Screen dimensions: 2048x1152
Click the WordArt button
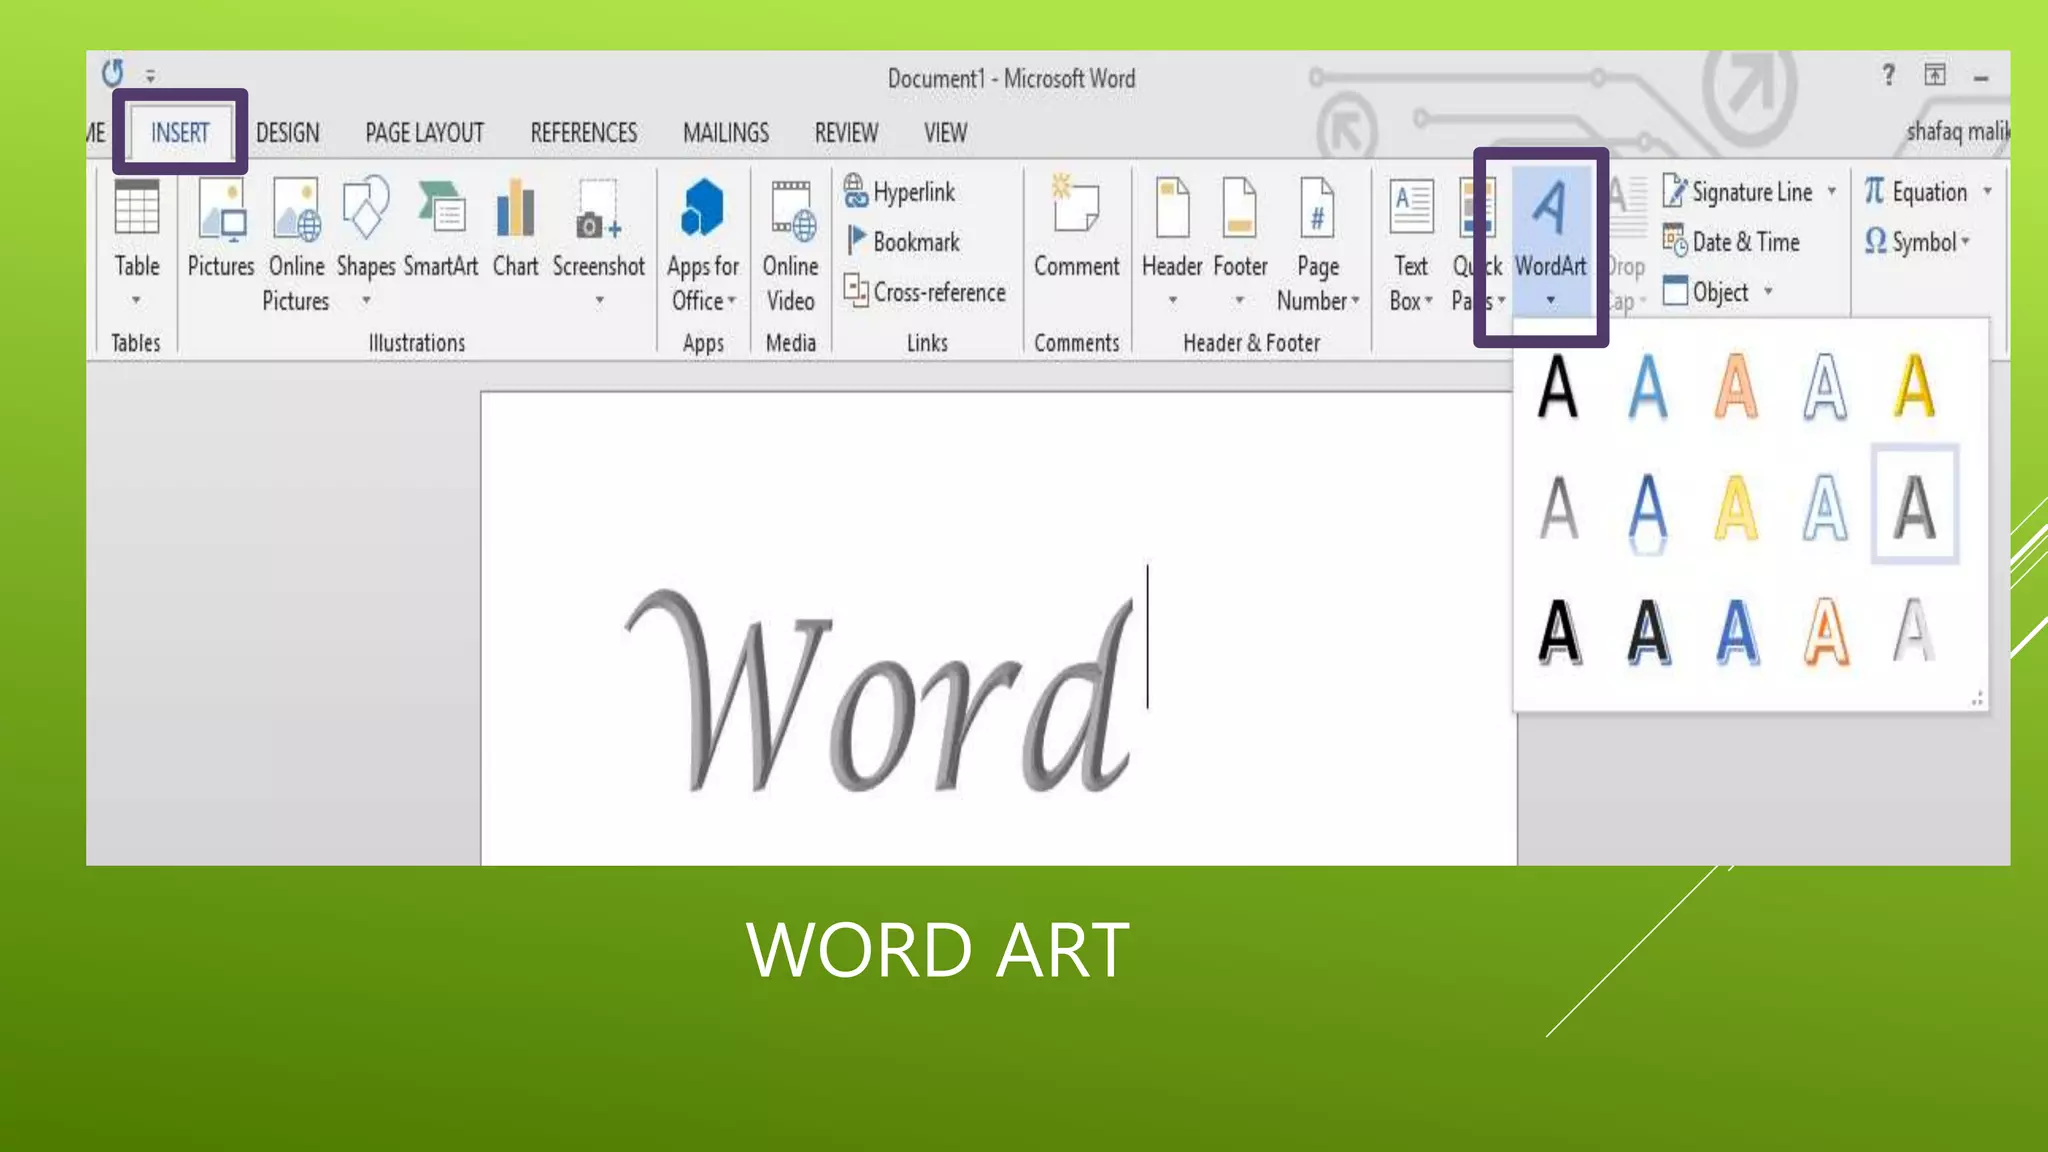[1550, 240]
